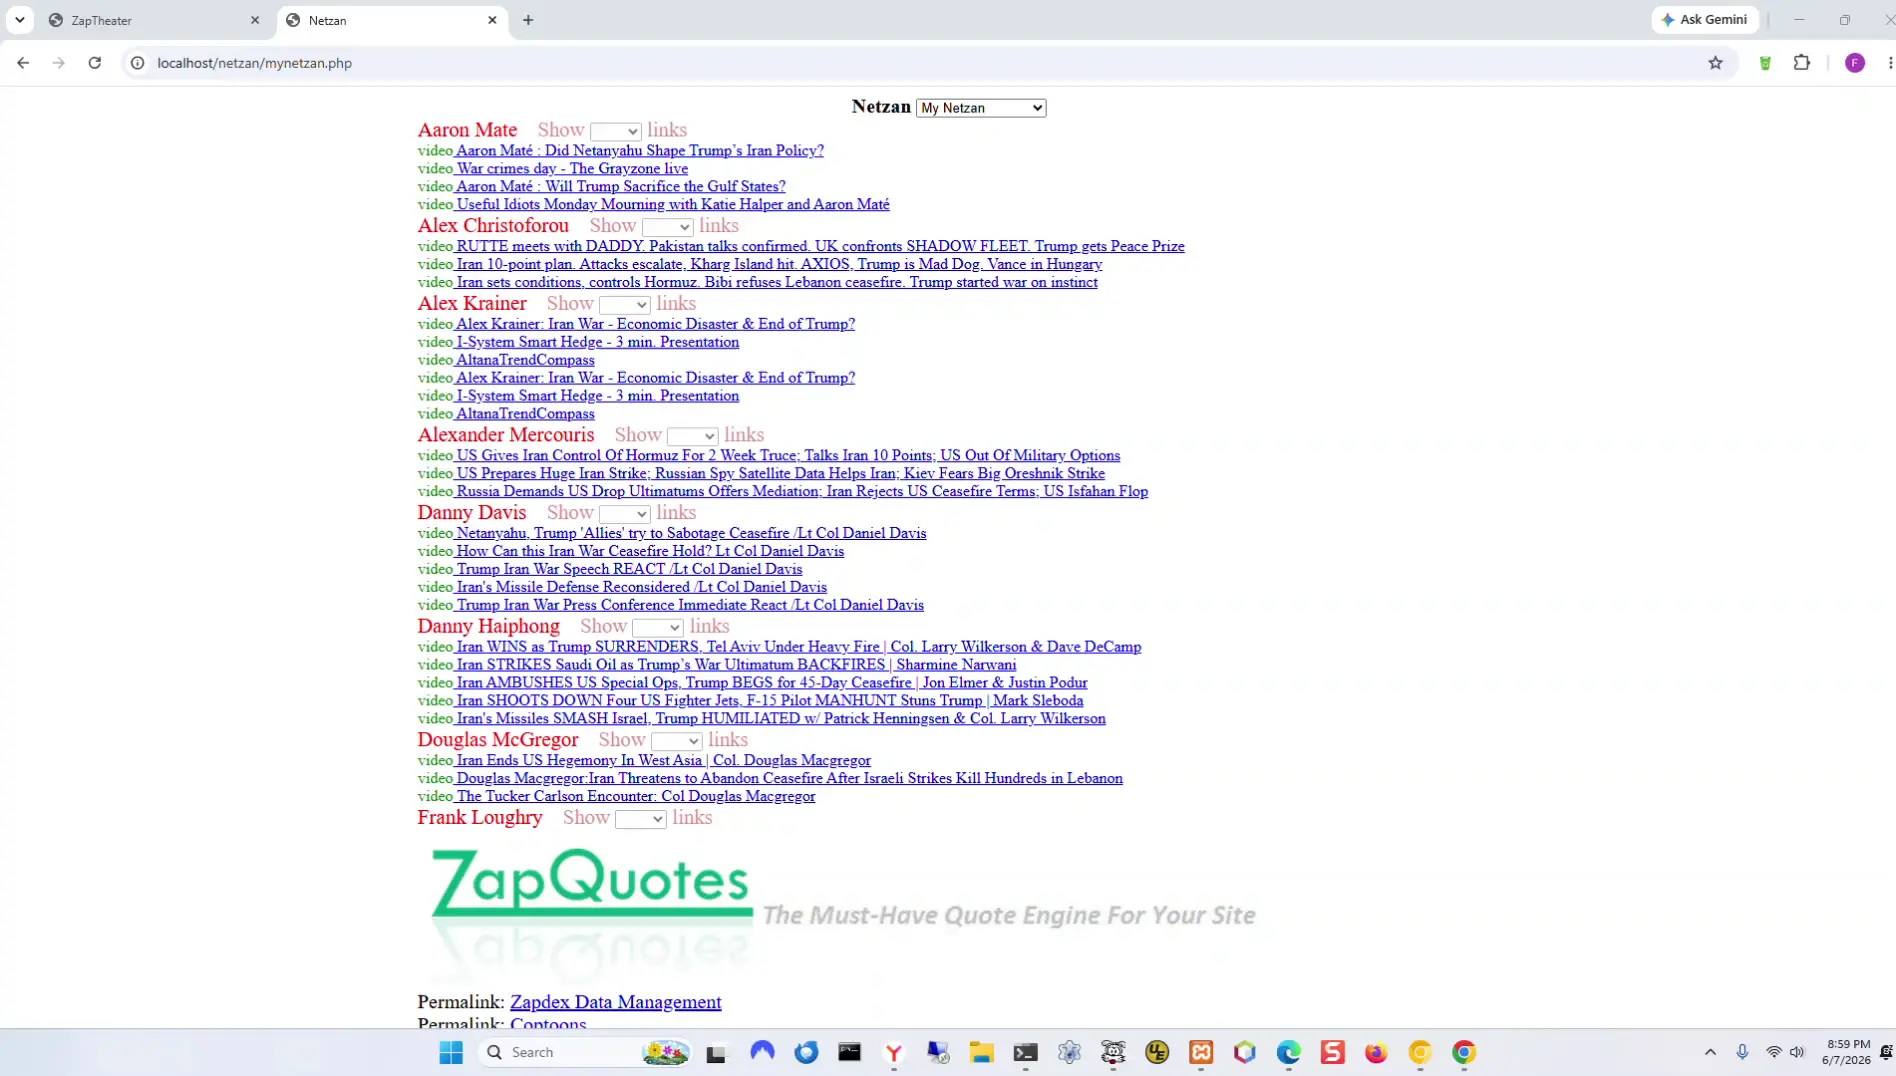Expand the Show dropdown for Danny Davis

(625, 514)
